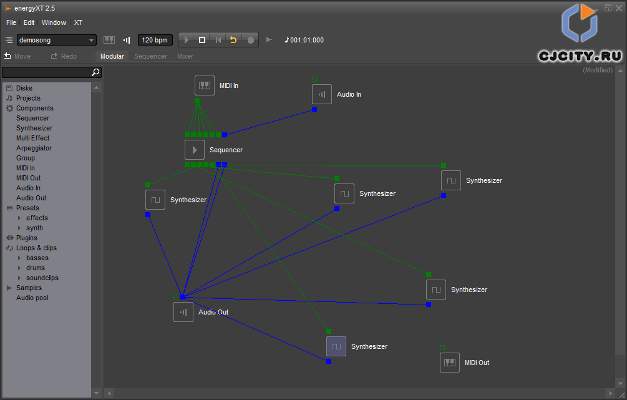Select the Sequencer component in the browser list
Screen dimensions: 627x400
coord(32,118)
